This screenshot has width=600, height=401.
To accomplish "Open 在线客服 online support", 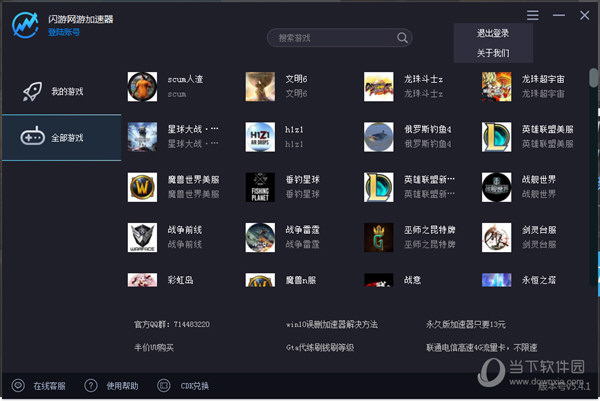I will (x=49, y=386).
